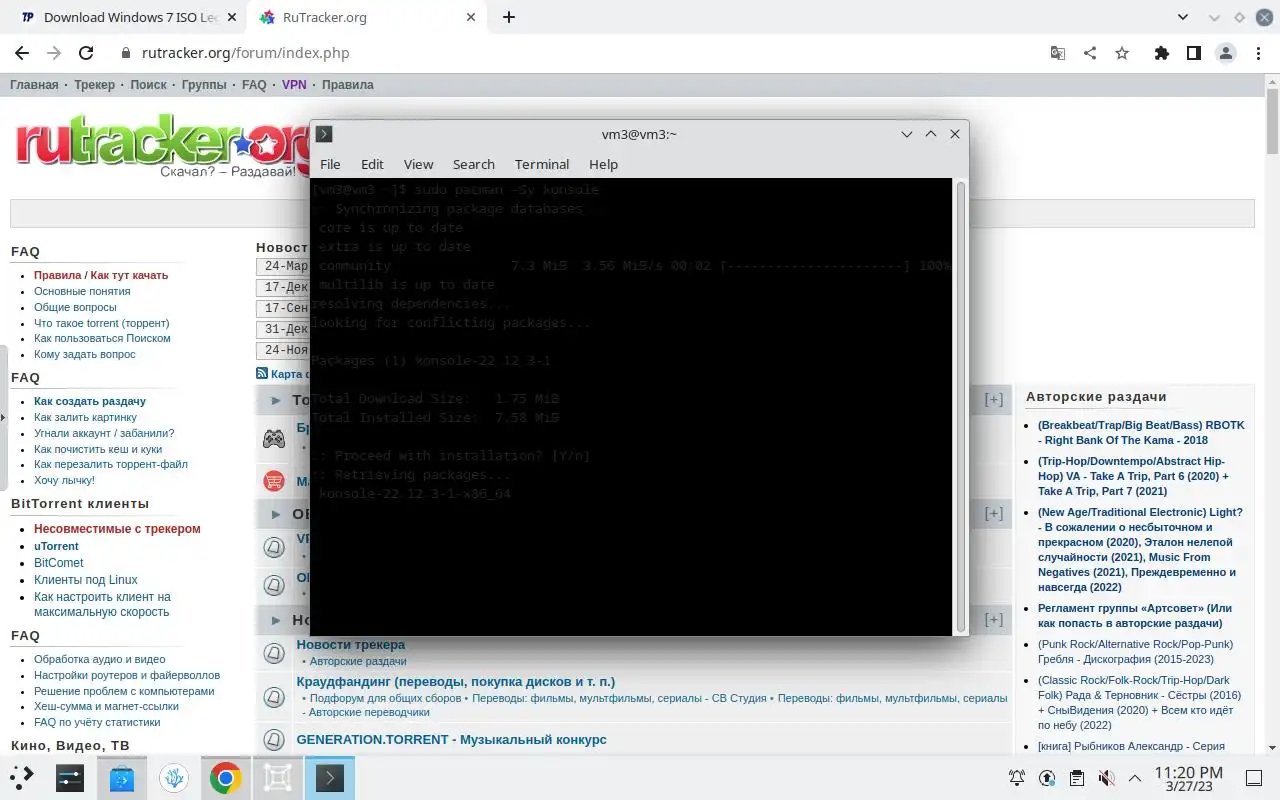Expand the first [+] category toggle
Viewport: 1280px width, 800px height.
(x=993, y=400)
